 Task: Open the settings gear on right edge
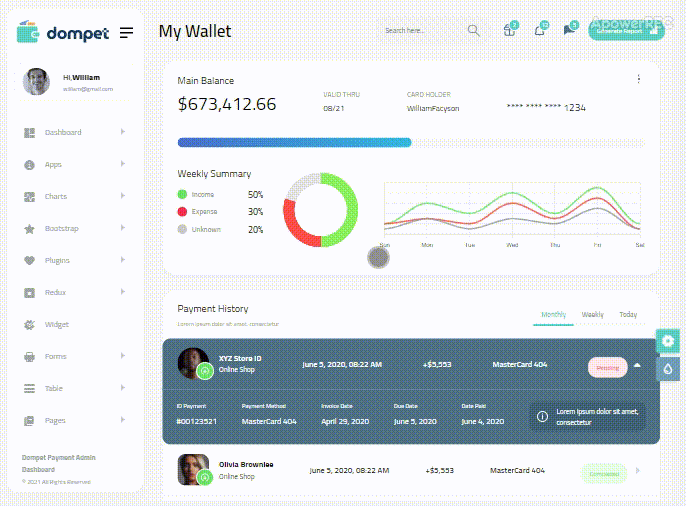click(668, 341)
